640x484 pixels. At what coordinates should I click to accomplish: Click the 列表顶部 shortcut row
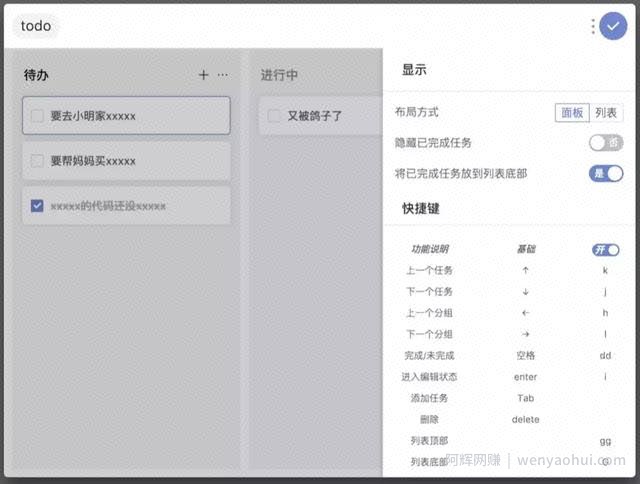pos(507,441)
